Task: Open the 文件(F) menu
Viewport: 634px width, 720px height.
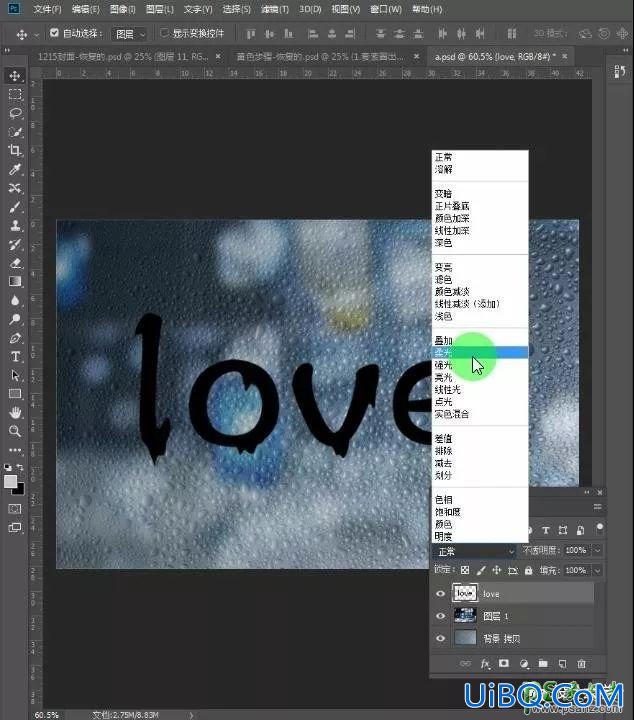Action: coord(47,9)
